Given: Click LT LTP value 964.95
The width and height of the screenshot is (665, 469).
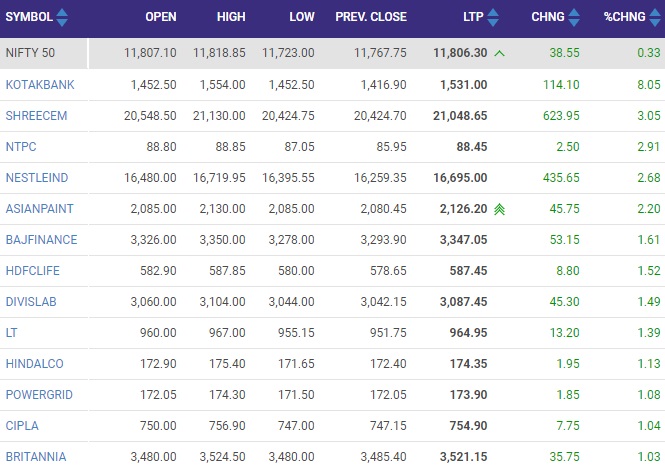Looking at the screenshot, I should pos(469,332).
